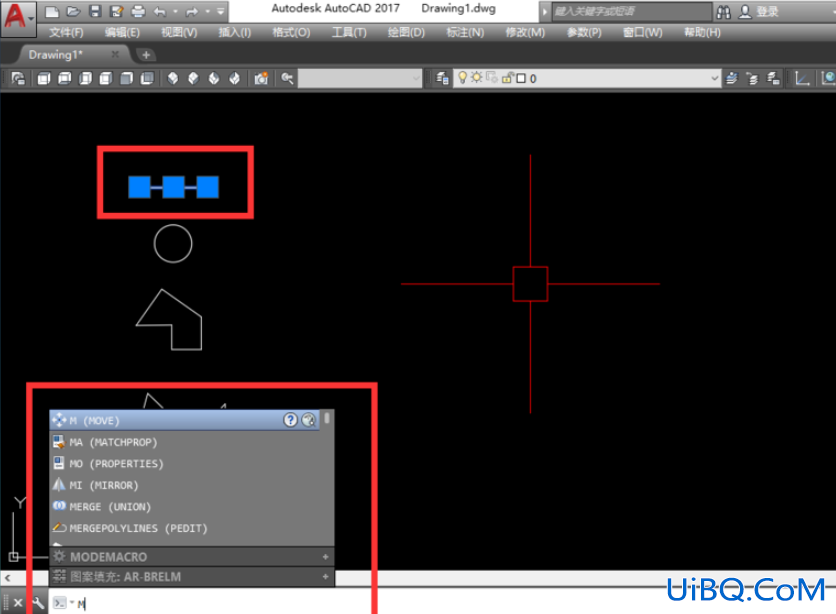Select the M (MOVE) suggestion
Viewport: 836px width, 614px height.
point(184,421)
